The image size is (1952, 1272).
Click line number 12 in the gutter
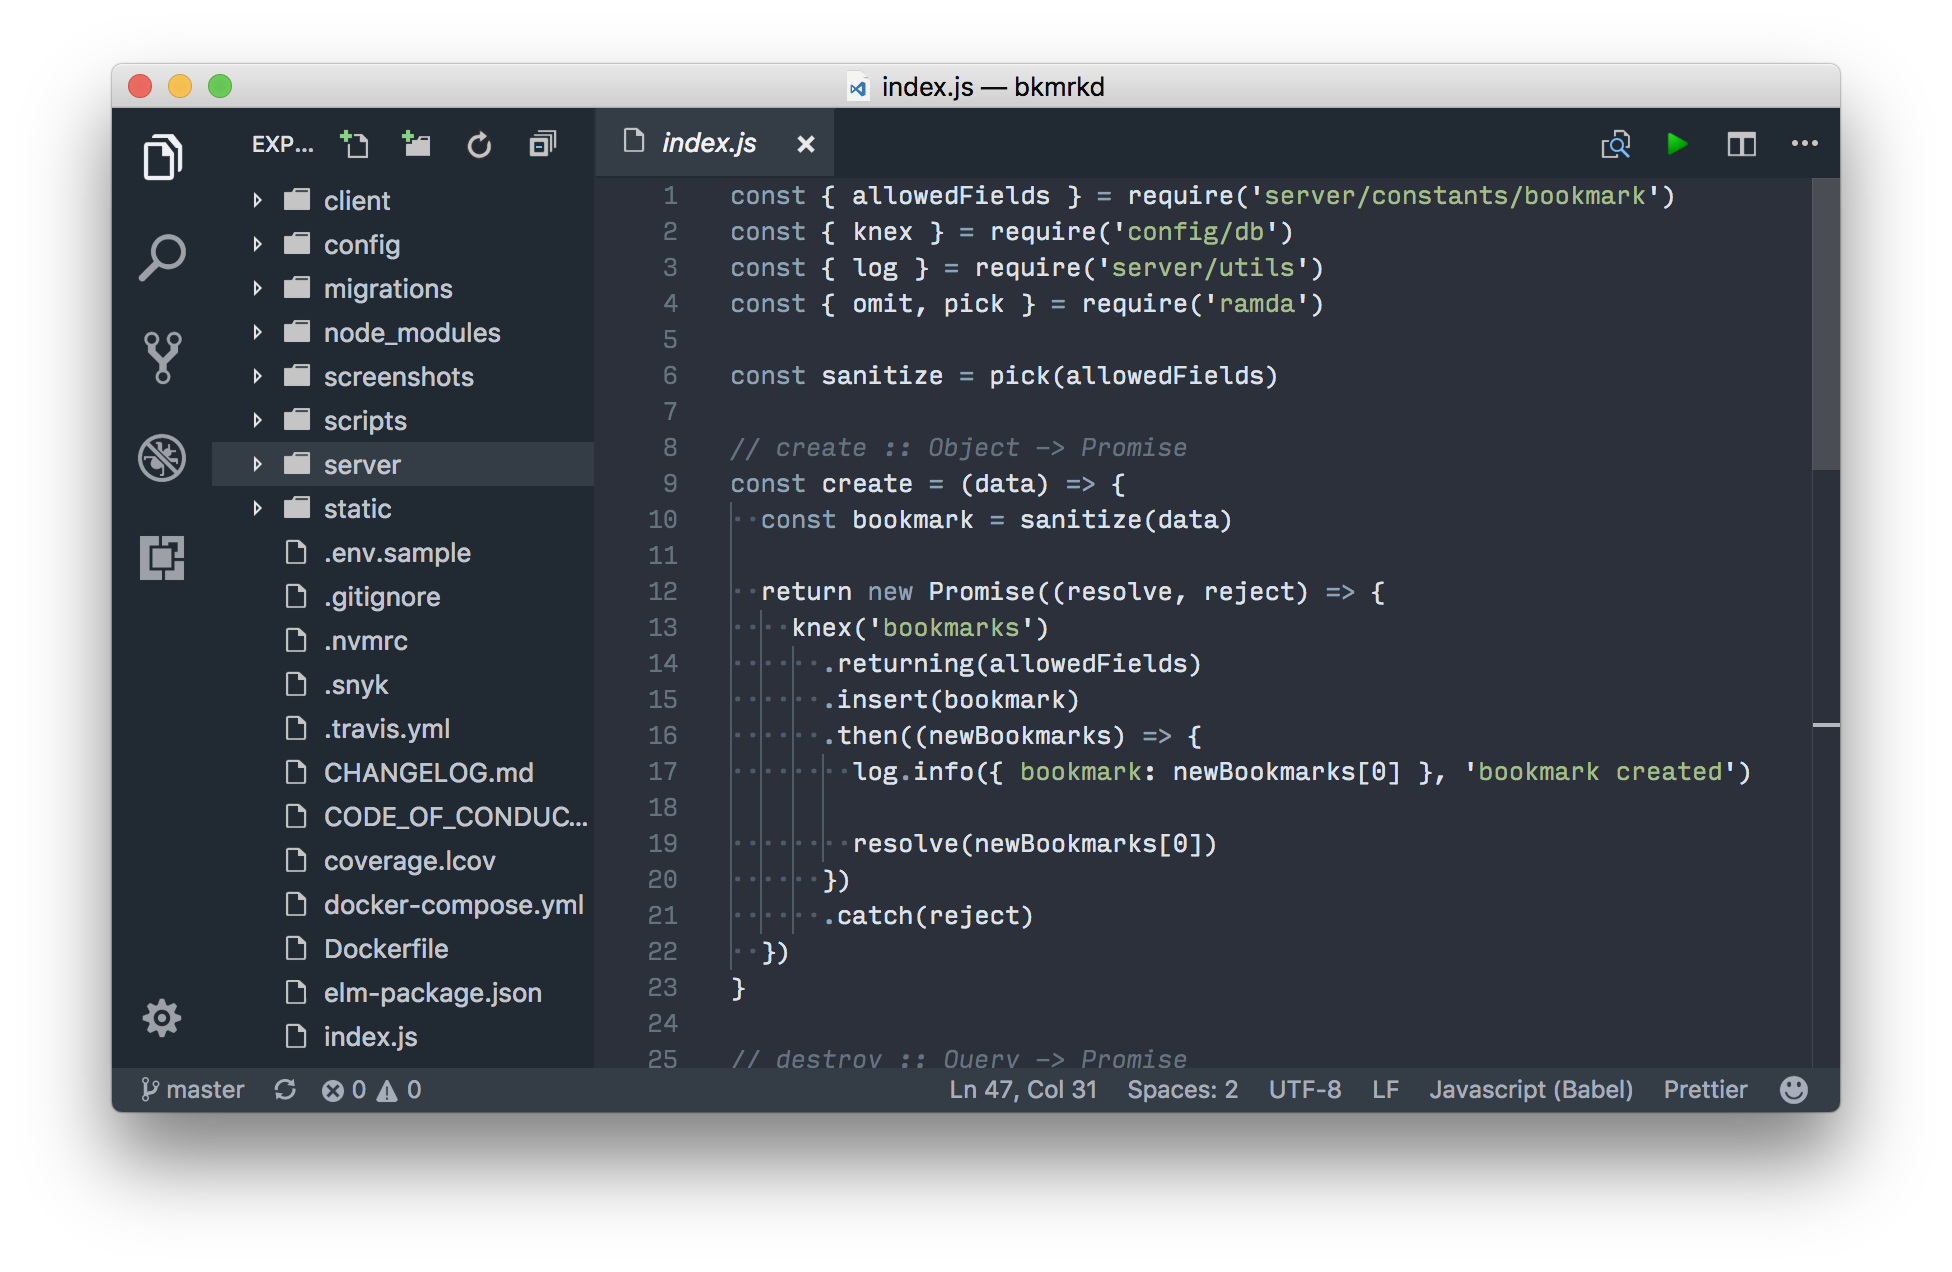pos(663,591)
